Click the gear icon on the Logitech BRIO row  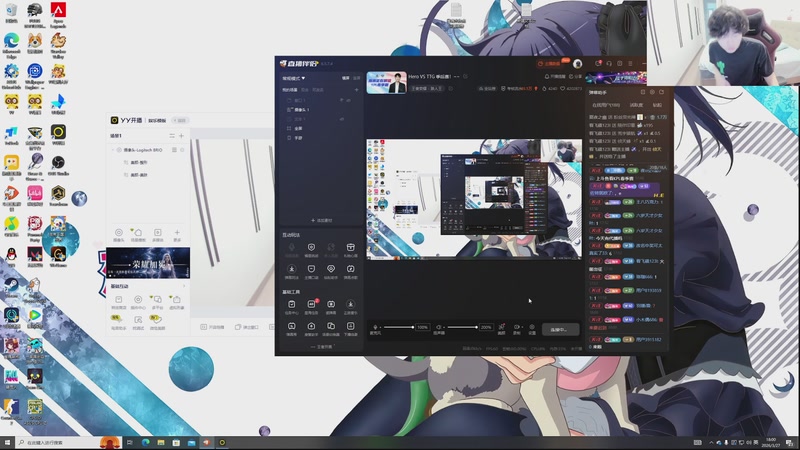[x=182, y=150]
